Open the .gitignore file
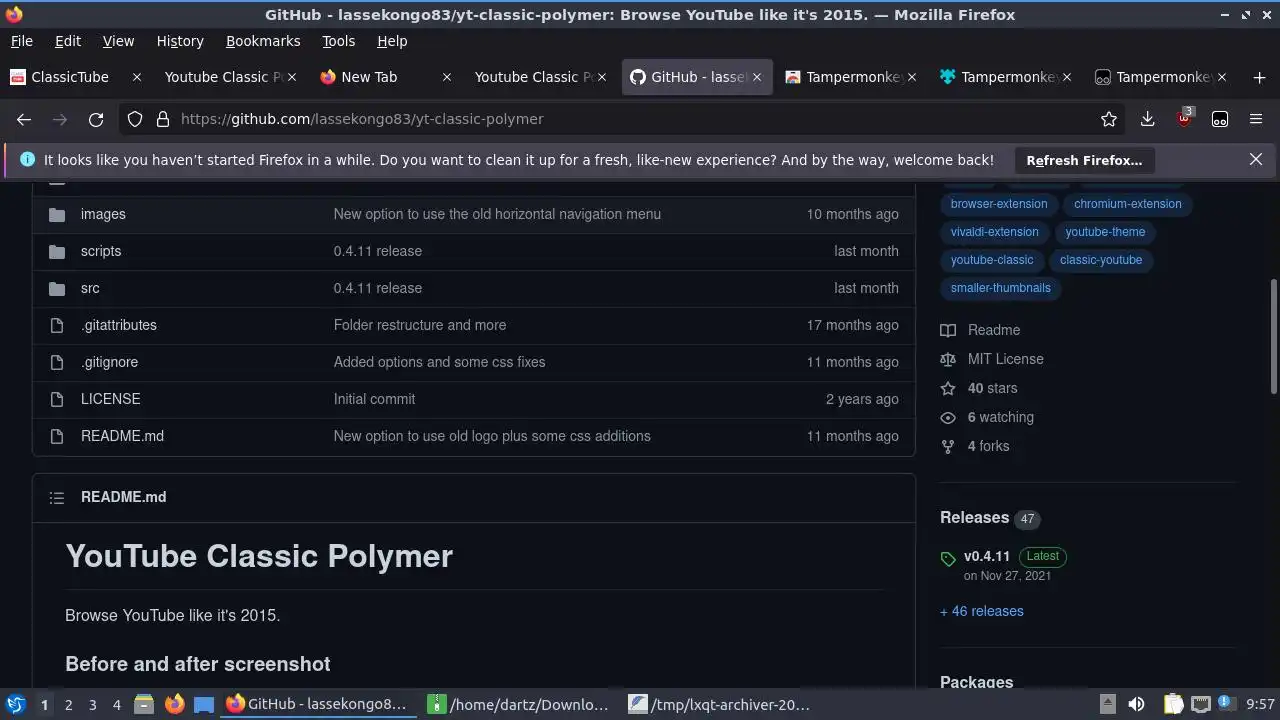1280x720 pixels. (109, 362)
